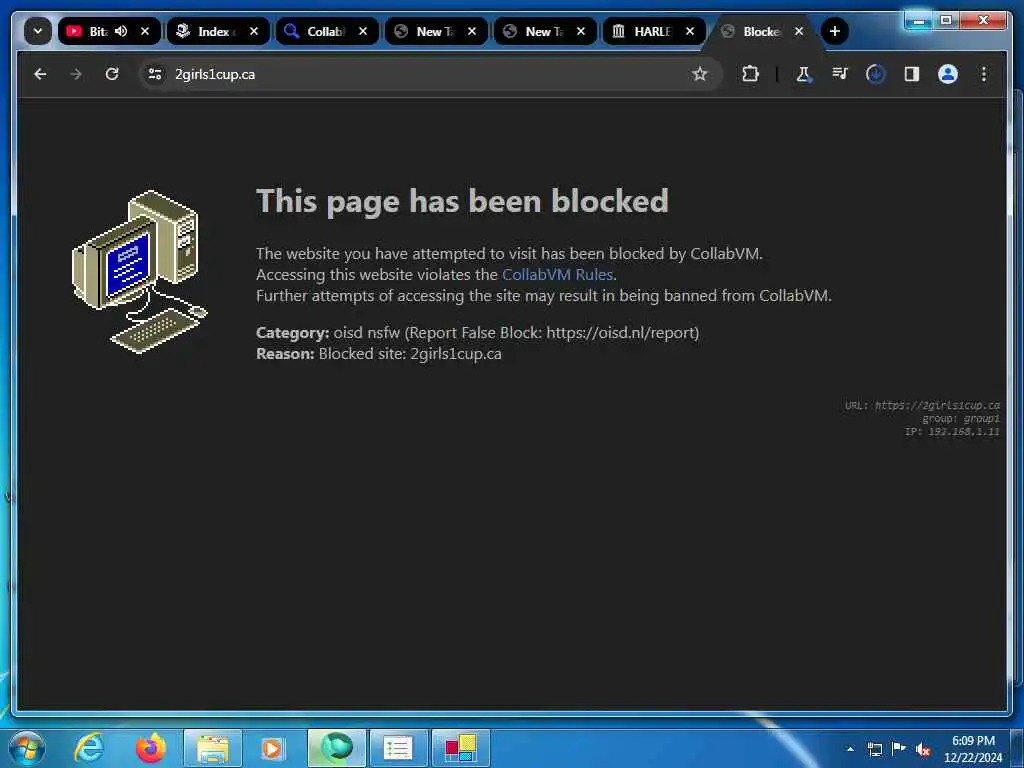Click the 'Category:' oisd nsfw line

pyautogui.click(x=477, y=333)
